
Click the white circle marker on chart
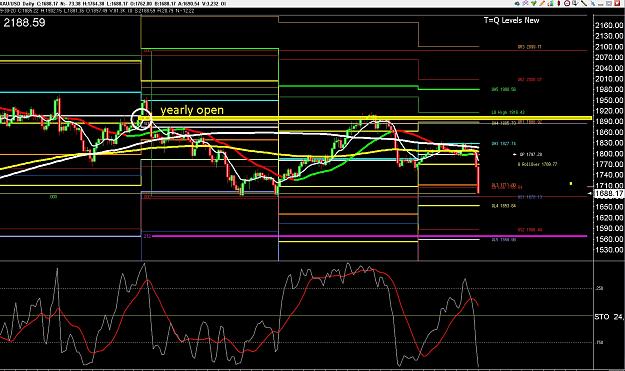(141, 118)
